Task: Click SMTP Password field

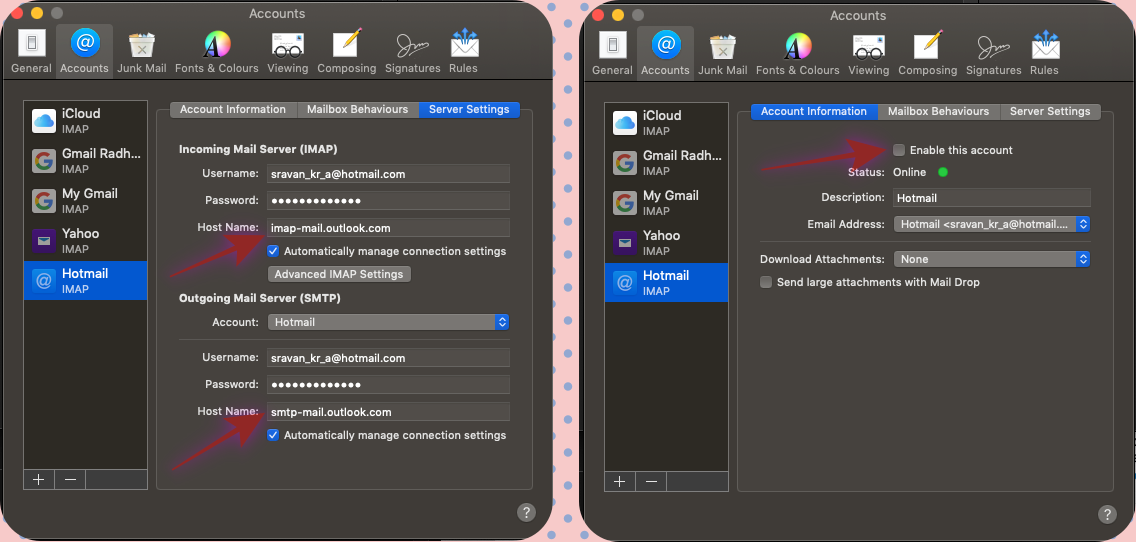Action: coord(388,385)
